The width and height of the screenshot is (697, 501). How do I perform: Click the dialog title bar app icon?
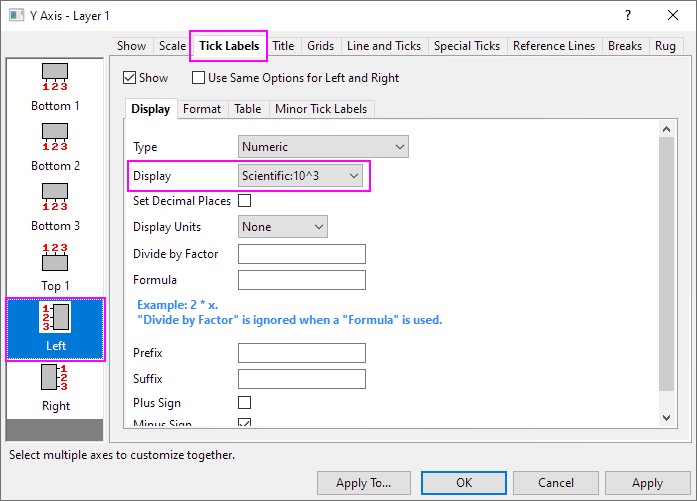pyautogui.click(x=16, y=16)
